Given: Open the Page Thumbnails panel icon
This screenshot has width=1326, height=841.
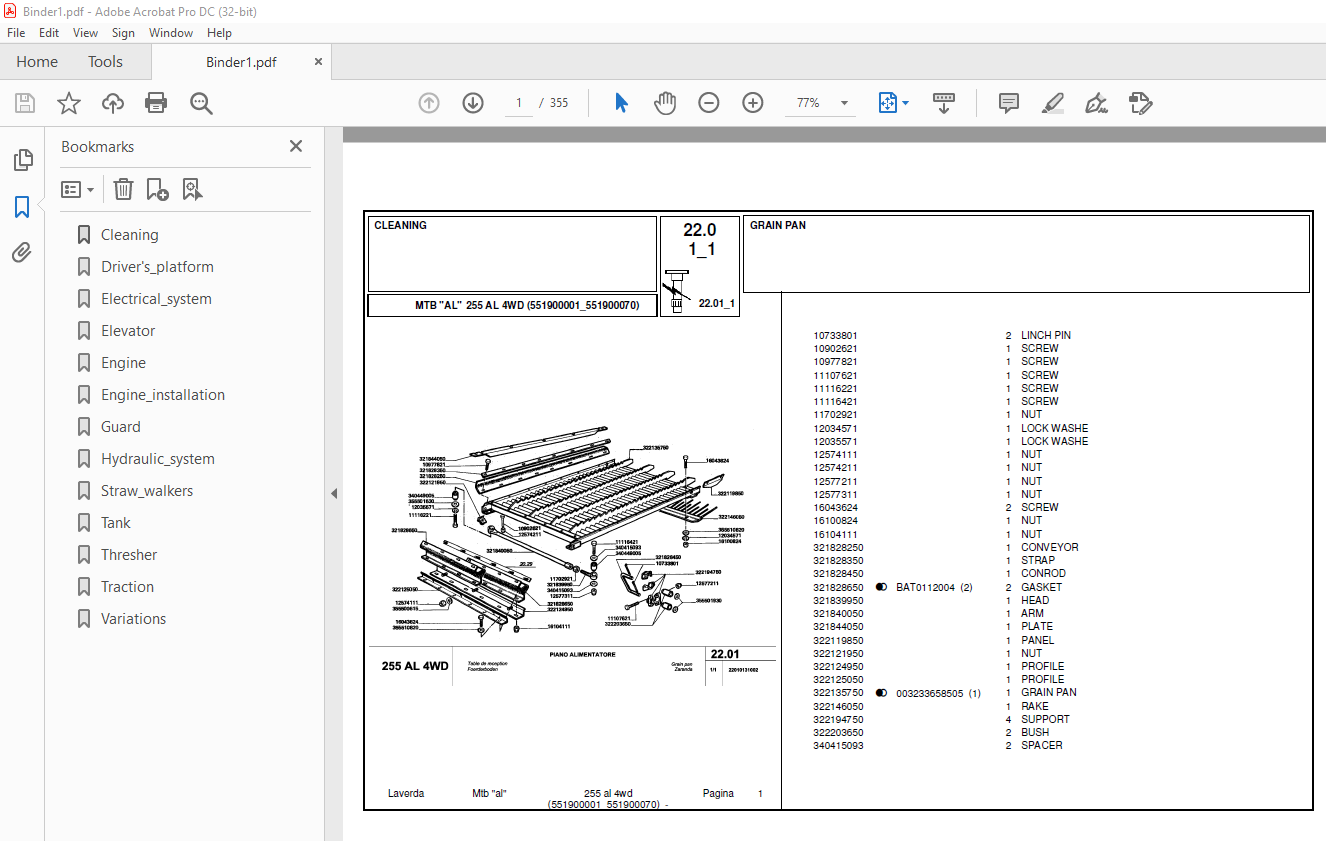Looking at the screenshot, I should click(22, 160).
